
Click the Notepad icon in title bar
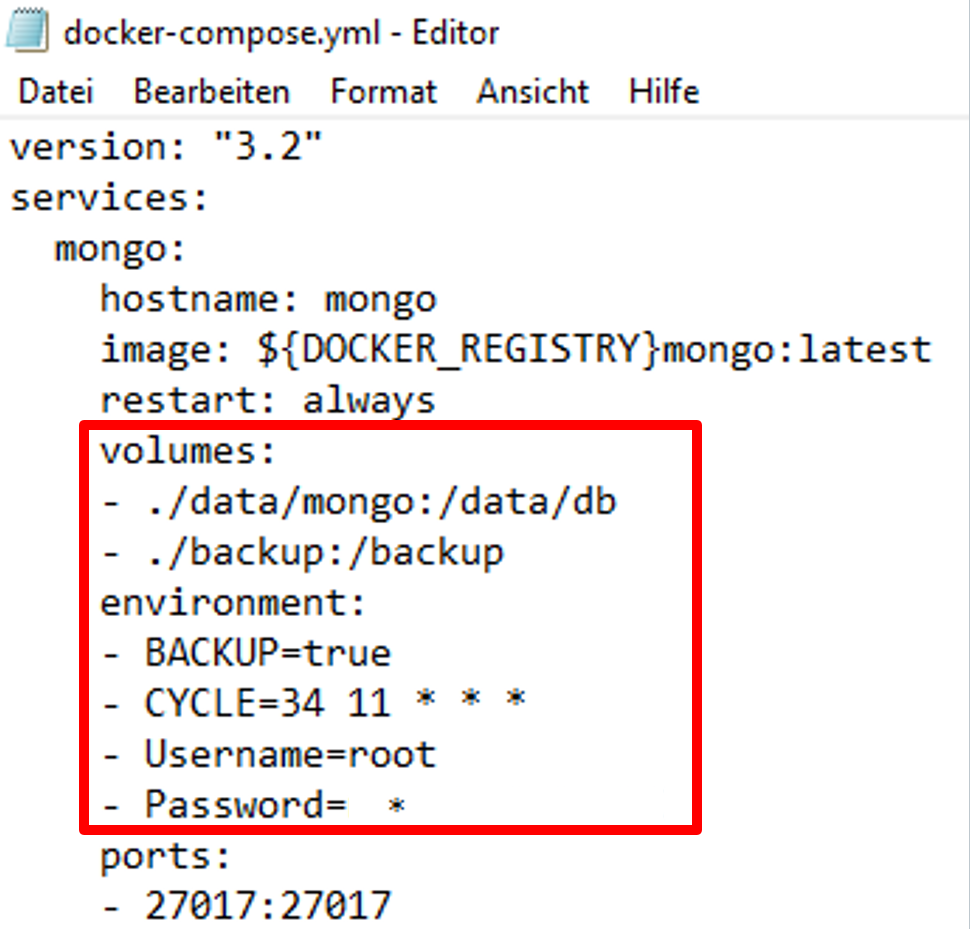(x=28, y=32)
